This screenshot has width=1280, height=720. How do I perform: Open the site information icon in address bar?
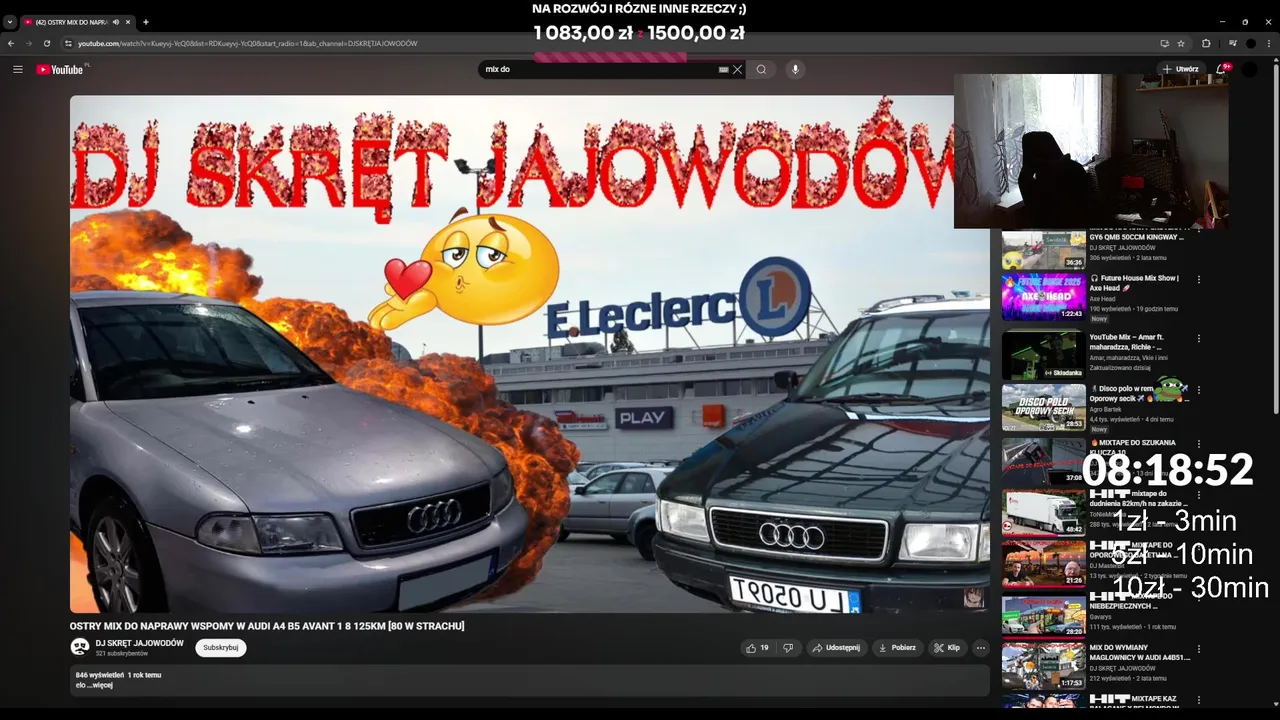pos(68,43)
